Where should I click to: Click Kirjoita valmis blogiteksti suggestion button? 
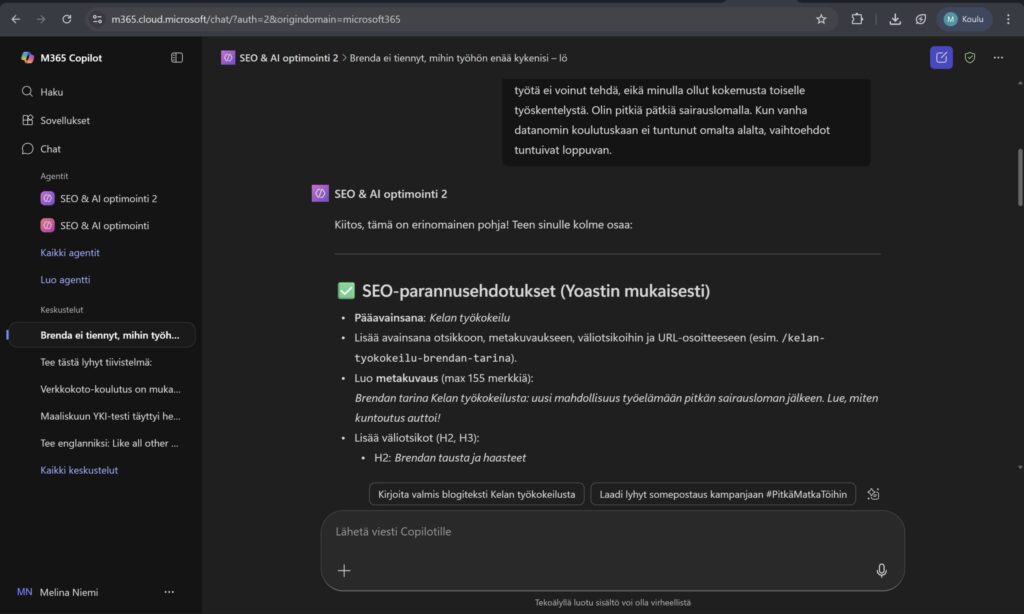click(476, 494)
